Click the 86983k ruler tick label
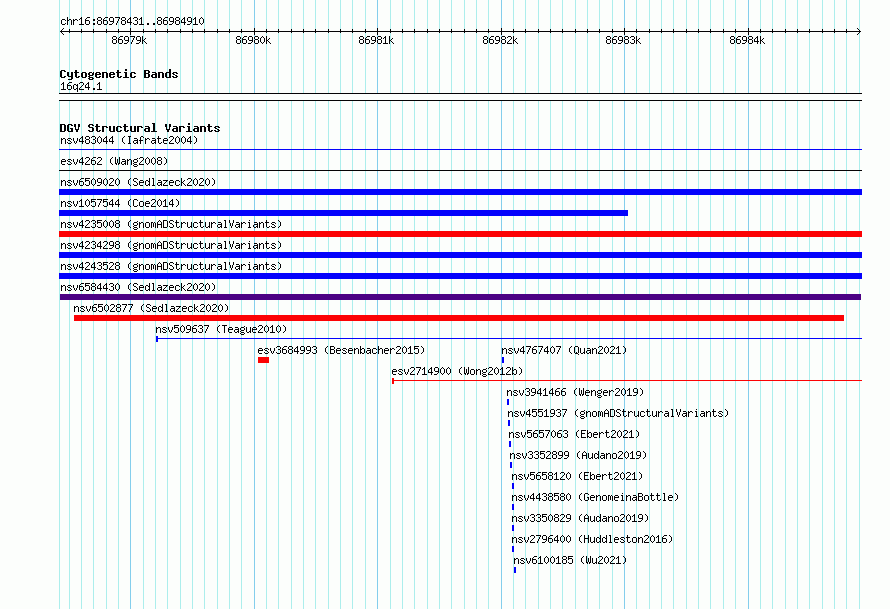This screenshot has width=890, height=609. [623, 40]
